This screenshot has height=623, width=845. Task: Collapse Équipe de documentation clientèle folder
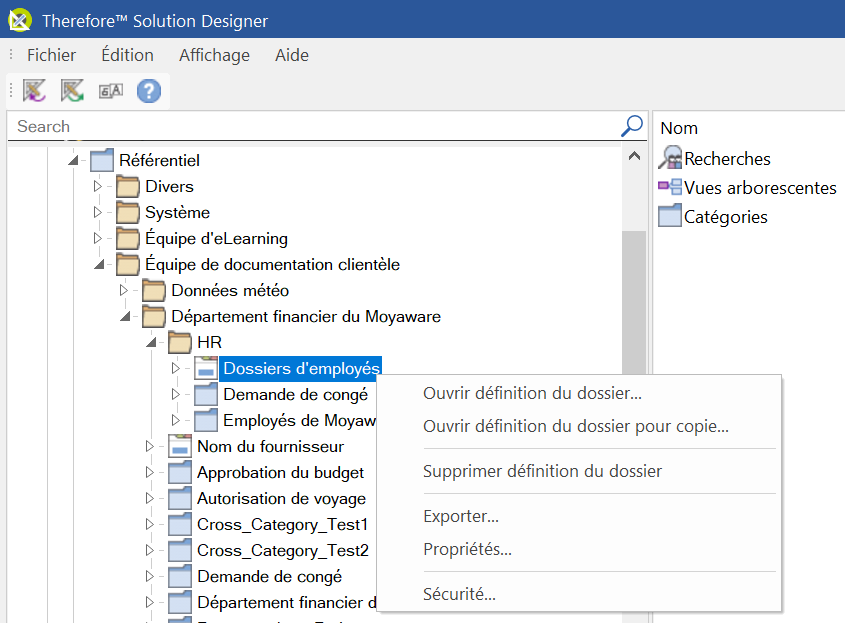pyautogui.click(x=100, y=264)
